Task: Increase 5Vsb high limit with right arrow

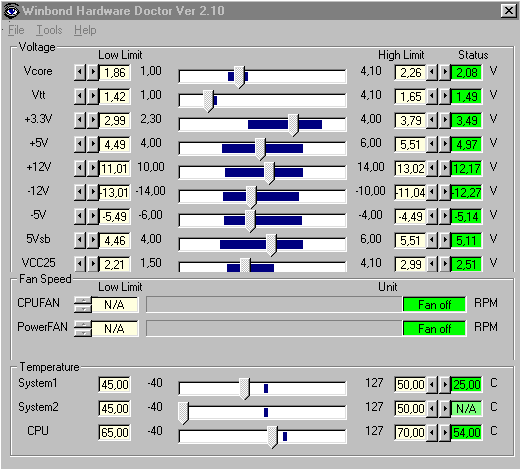Action: [x=445, y=240]
